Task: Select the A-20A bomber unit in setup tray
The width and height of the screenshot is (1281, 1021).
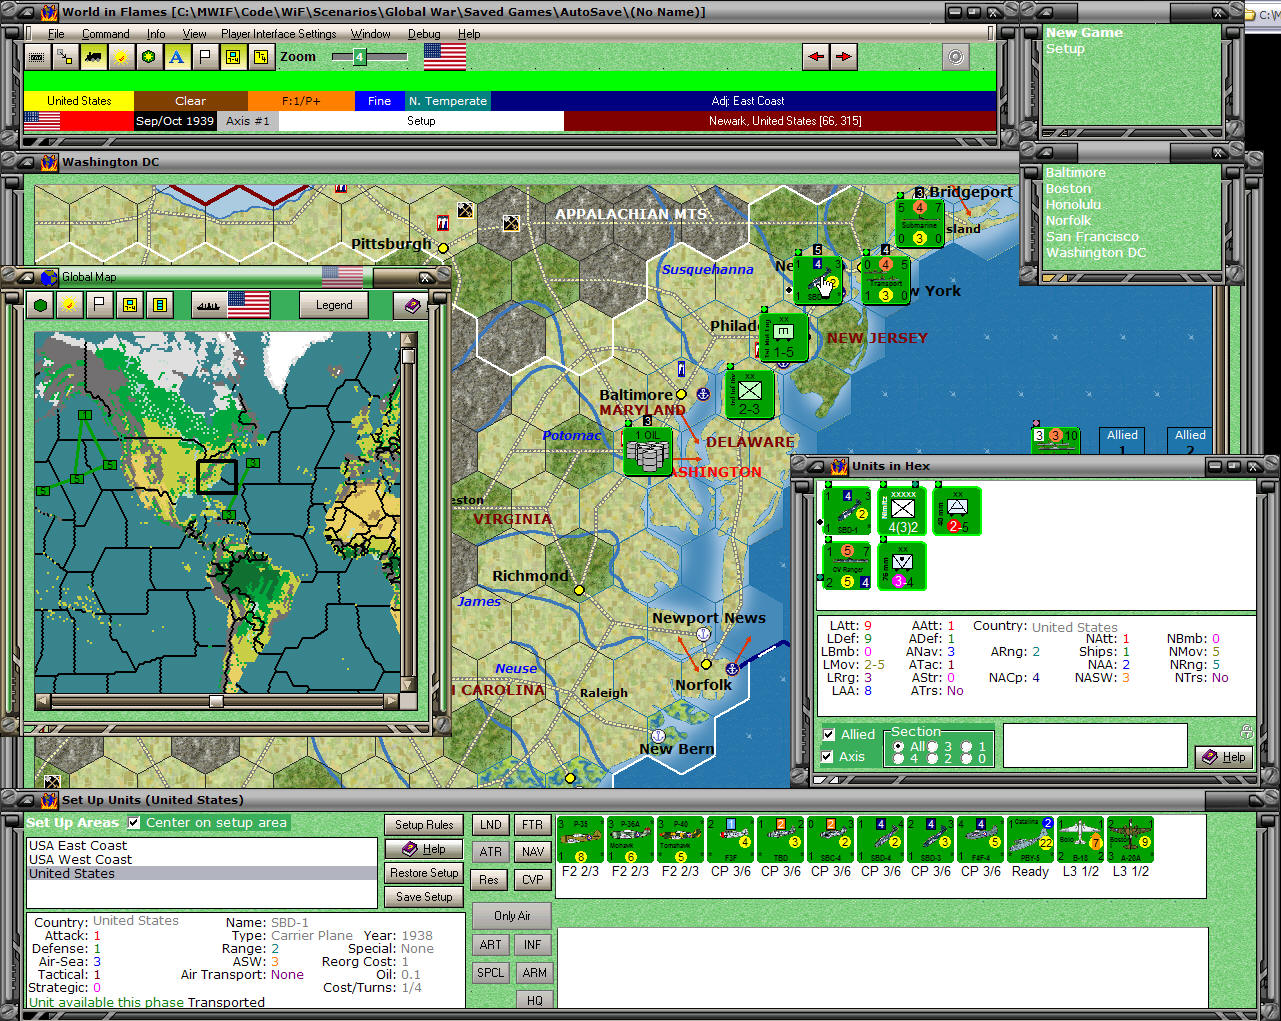Action: click(1130, 840)
